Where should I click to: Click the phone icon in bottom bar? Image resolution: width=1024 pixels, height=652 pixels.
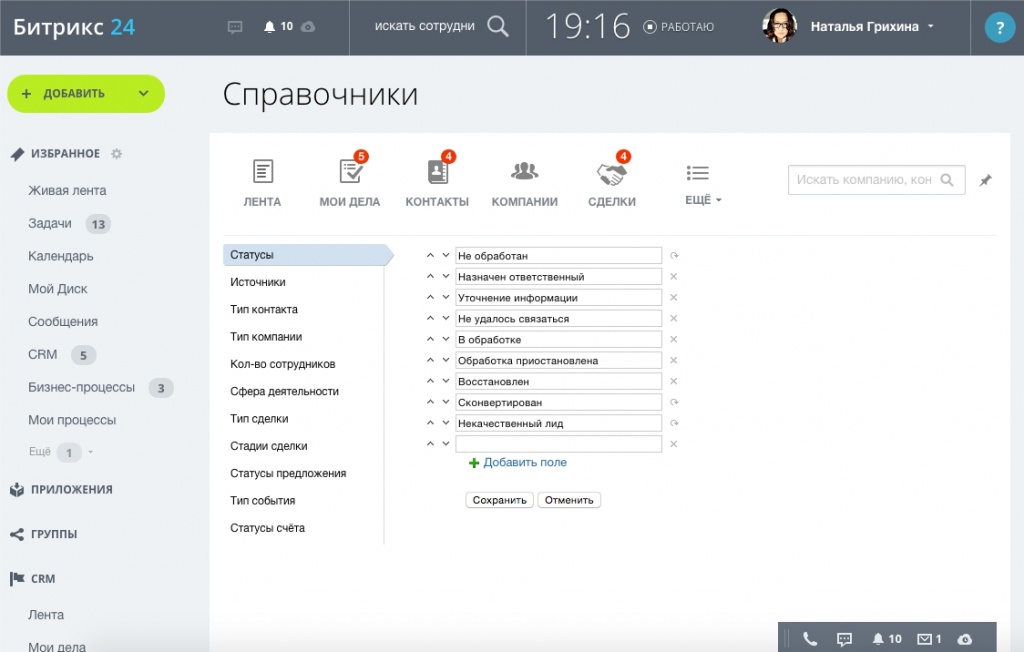point(810,639)
